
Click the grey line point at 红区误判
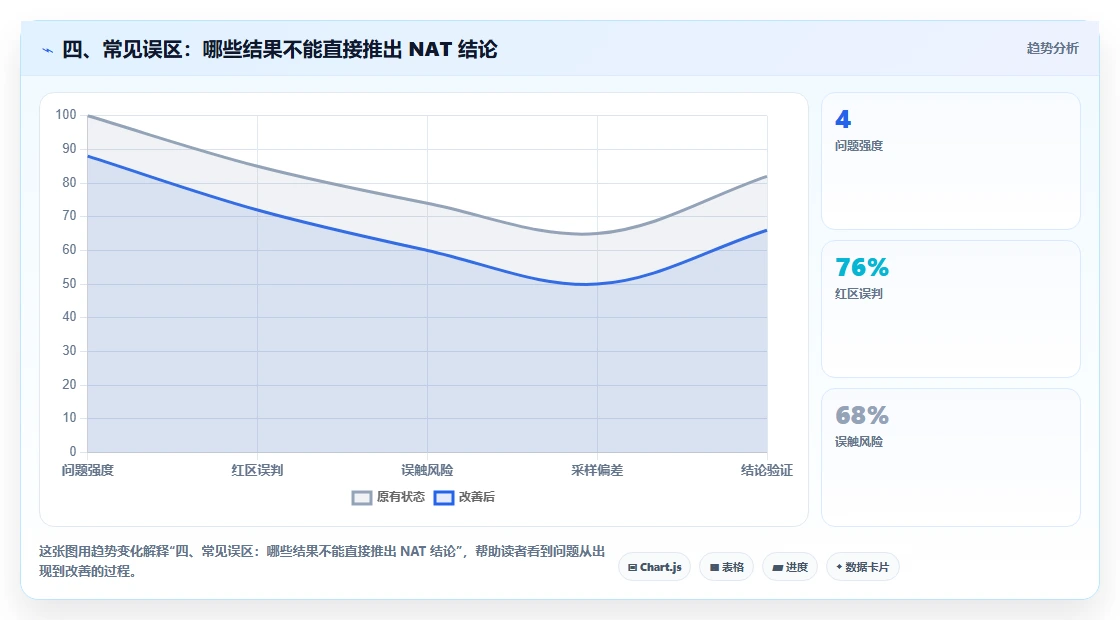click(257, 166)
